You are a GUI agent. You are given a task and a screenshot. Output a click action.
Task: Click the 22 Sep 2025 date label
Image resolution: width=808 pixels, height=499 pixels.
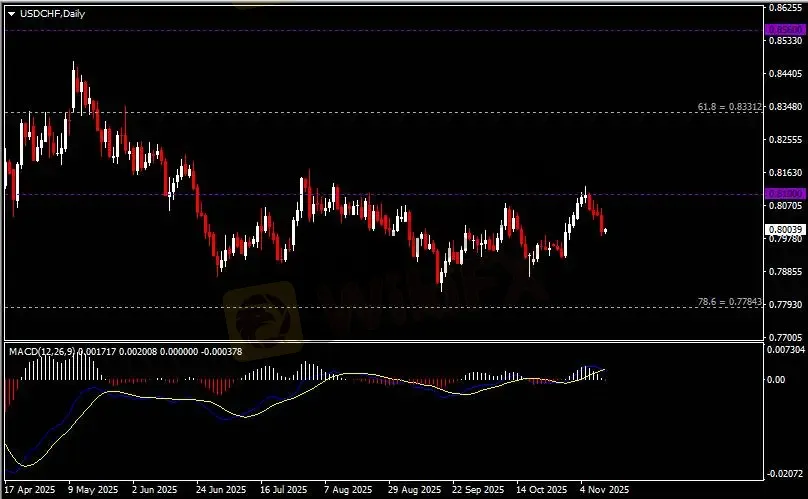coord(478,490)
